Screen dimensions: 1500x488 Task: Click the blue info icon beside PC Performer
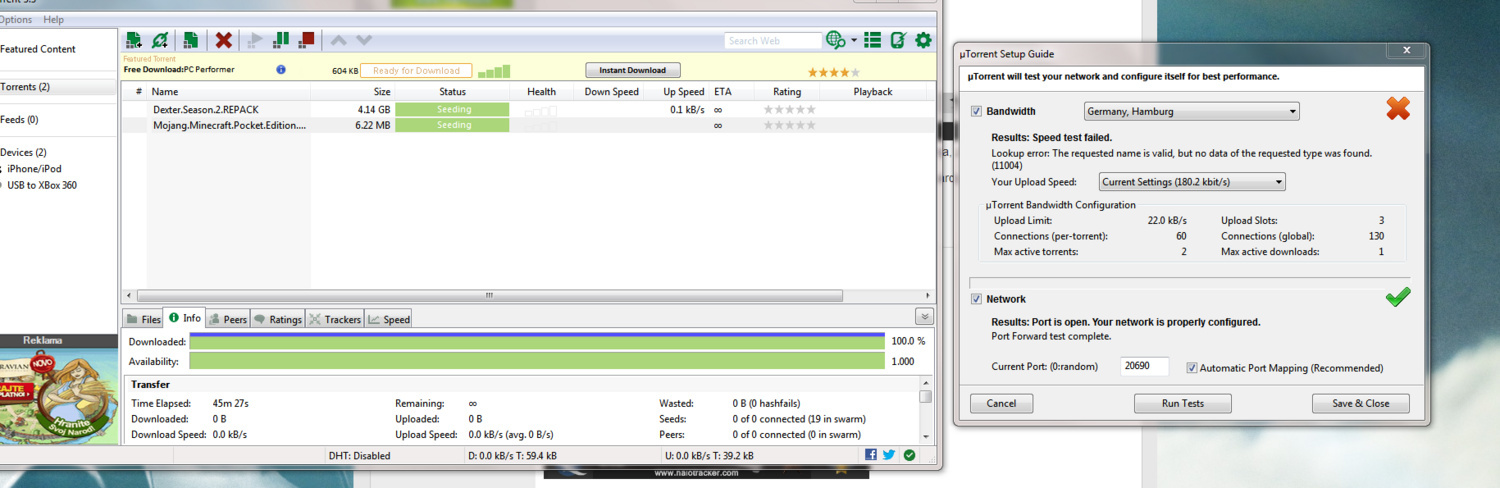click(x=281, y=70)
